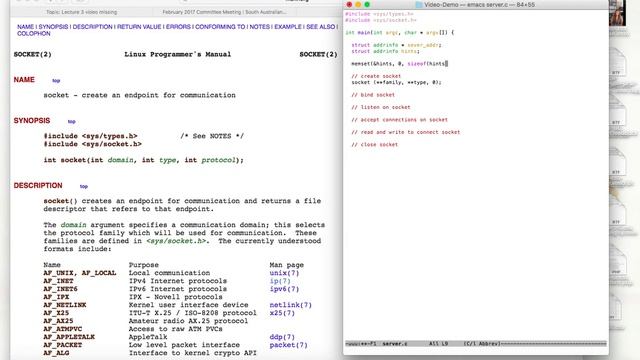
Task: Select the AF_INET row name in the table
Action: click(x=58, y=281)
